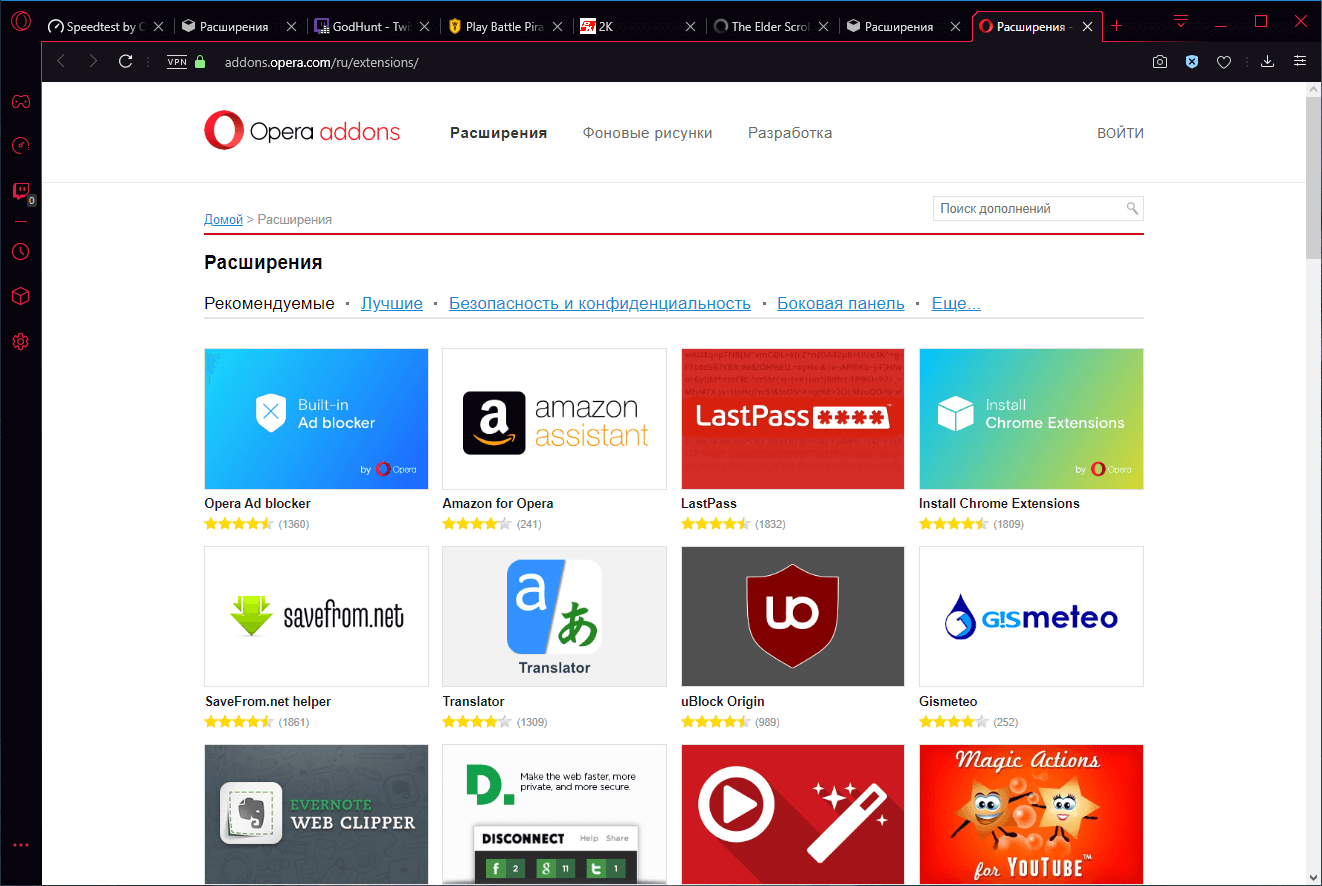This screenshot has width=1322, height=886.
Task: Follow the Домой breadcrumb link
Action: [x=224, y=219]
